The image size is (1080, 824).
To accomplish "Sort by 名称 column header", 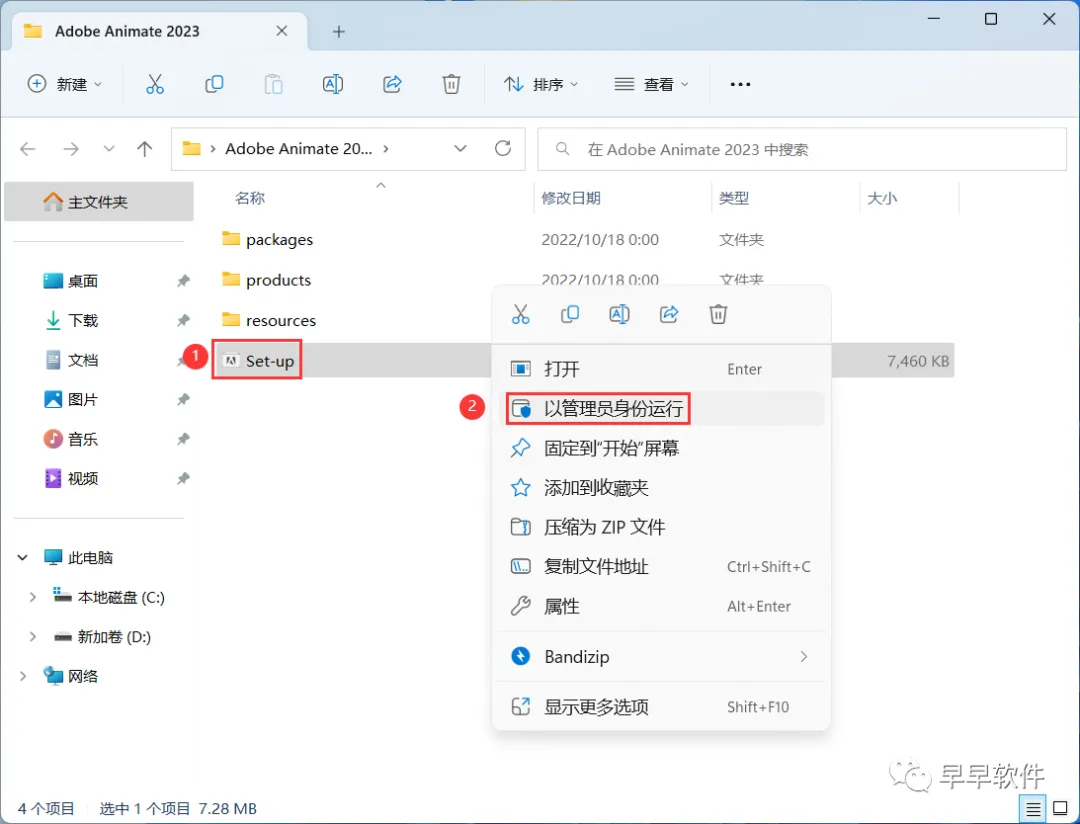I will (x=250, y=198).
